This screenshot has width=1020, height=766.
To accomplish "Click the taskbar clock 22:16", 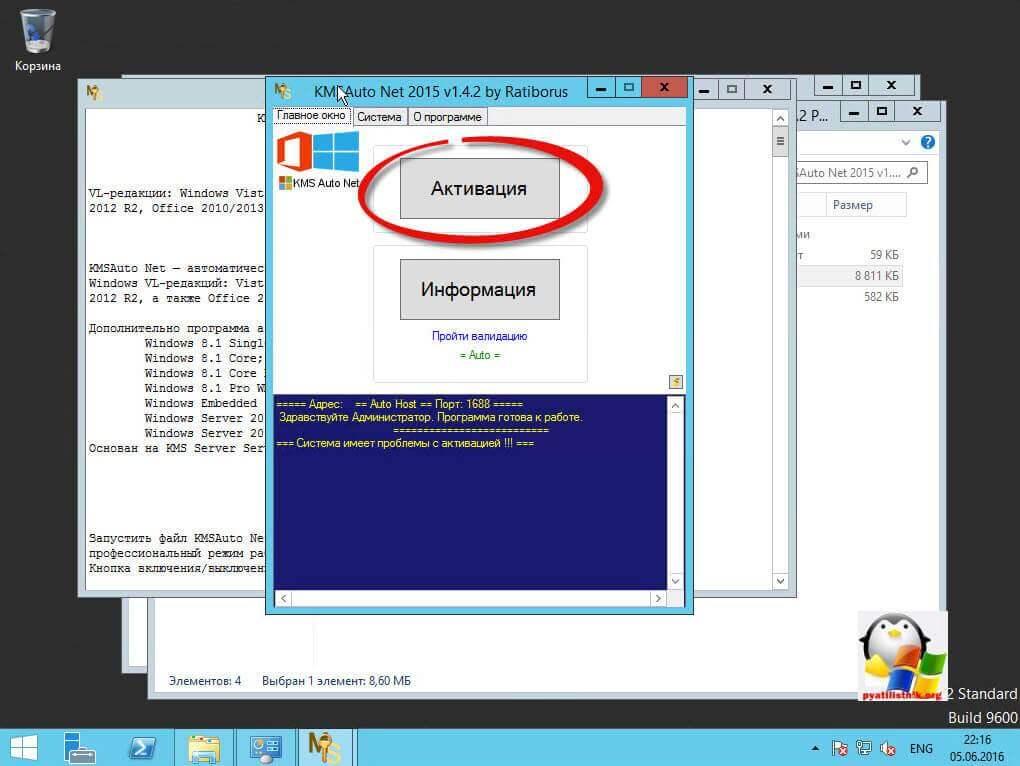I will coord(976,740).
